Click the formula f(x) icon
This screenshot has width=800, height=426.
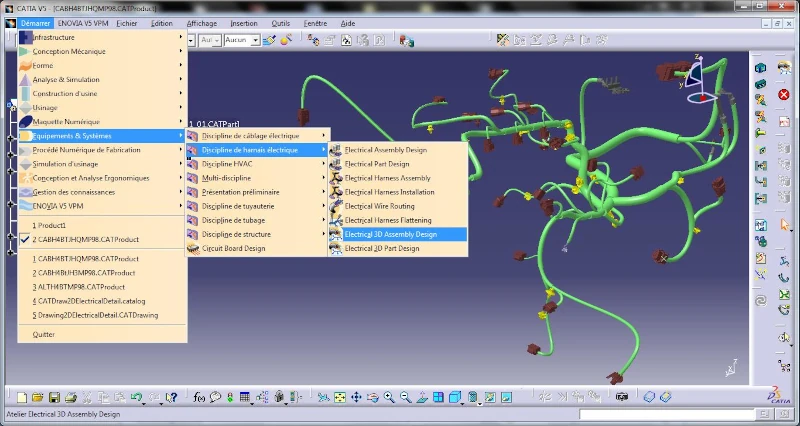tap(199, 397)
